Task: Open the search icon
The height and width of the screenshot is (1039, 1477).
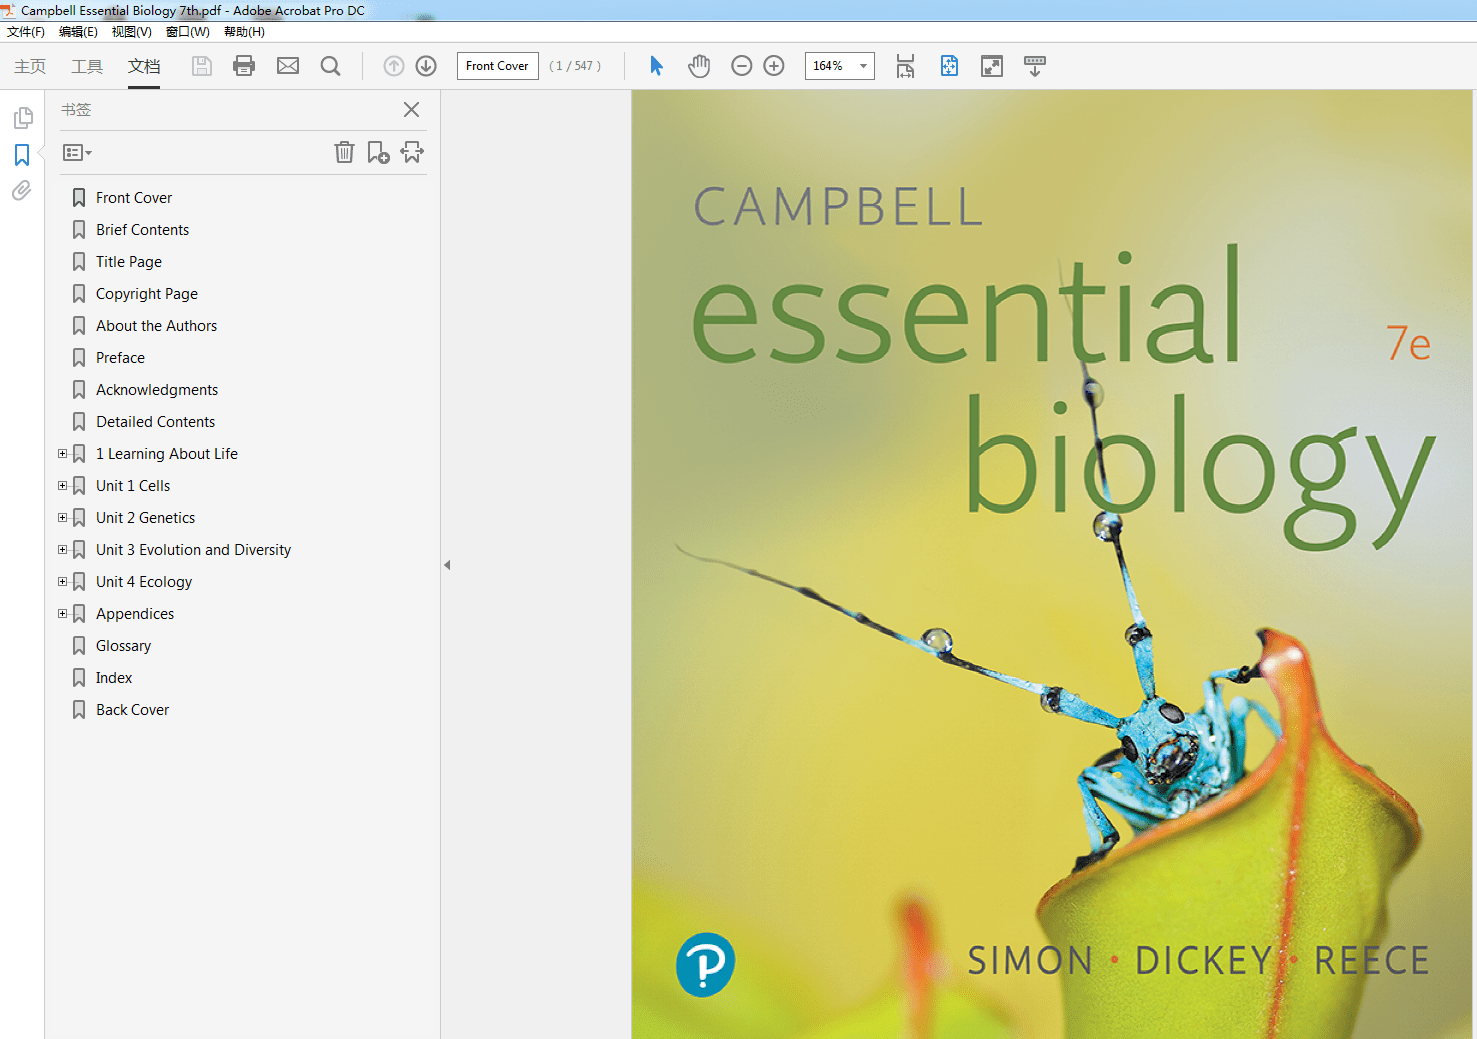Action: (330, 66)
